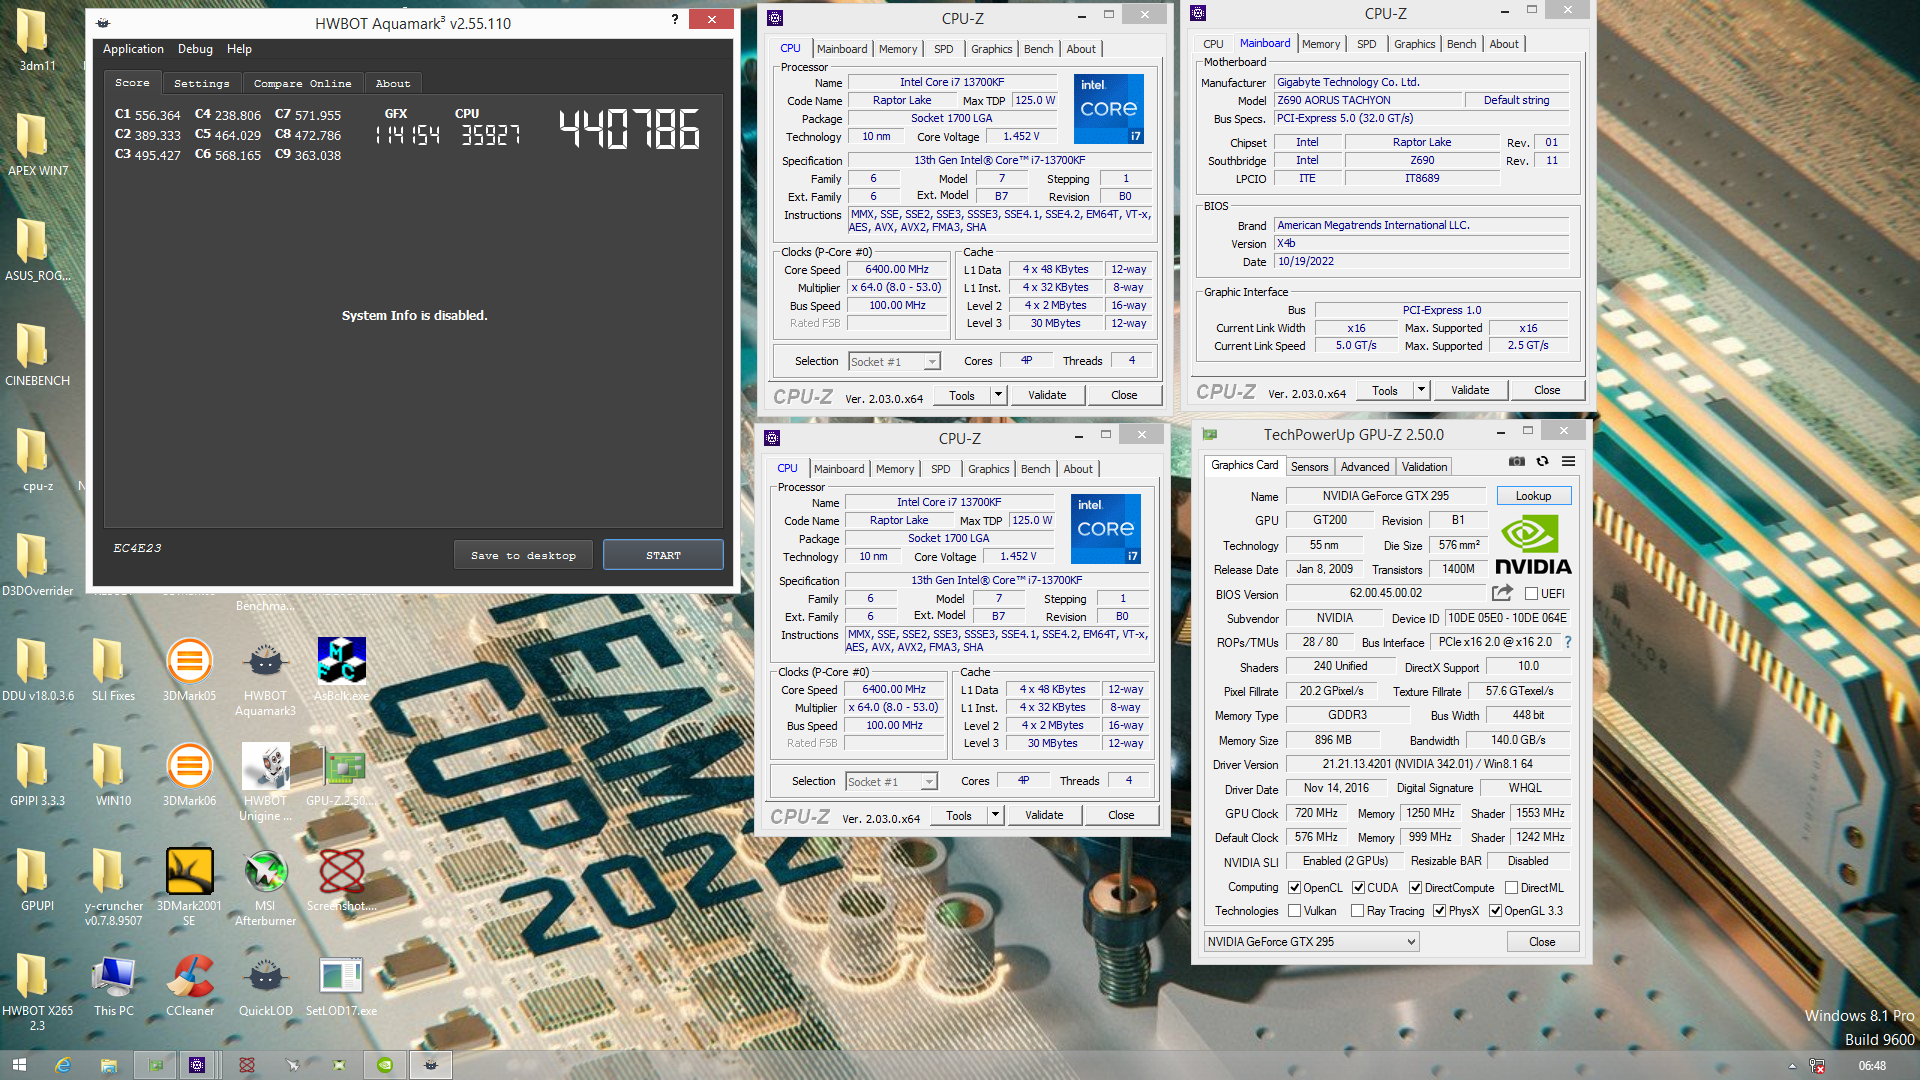This screenshot has width=1920, height=1080.
Task: Open the Debug menu in Aquamark
Action: pos(195,49)
